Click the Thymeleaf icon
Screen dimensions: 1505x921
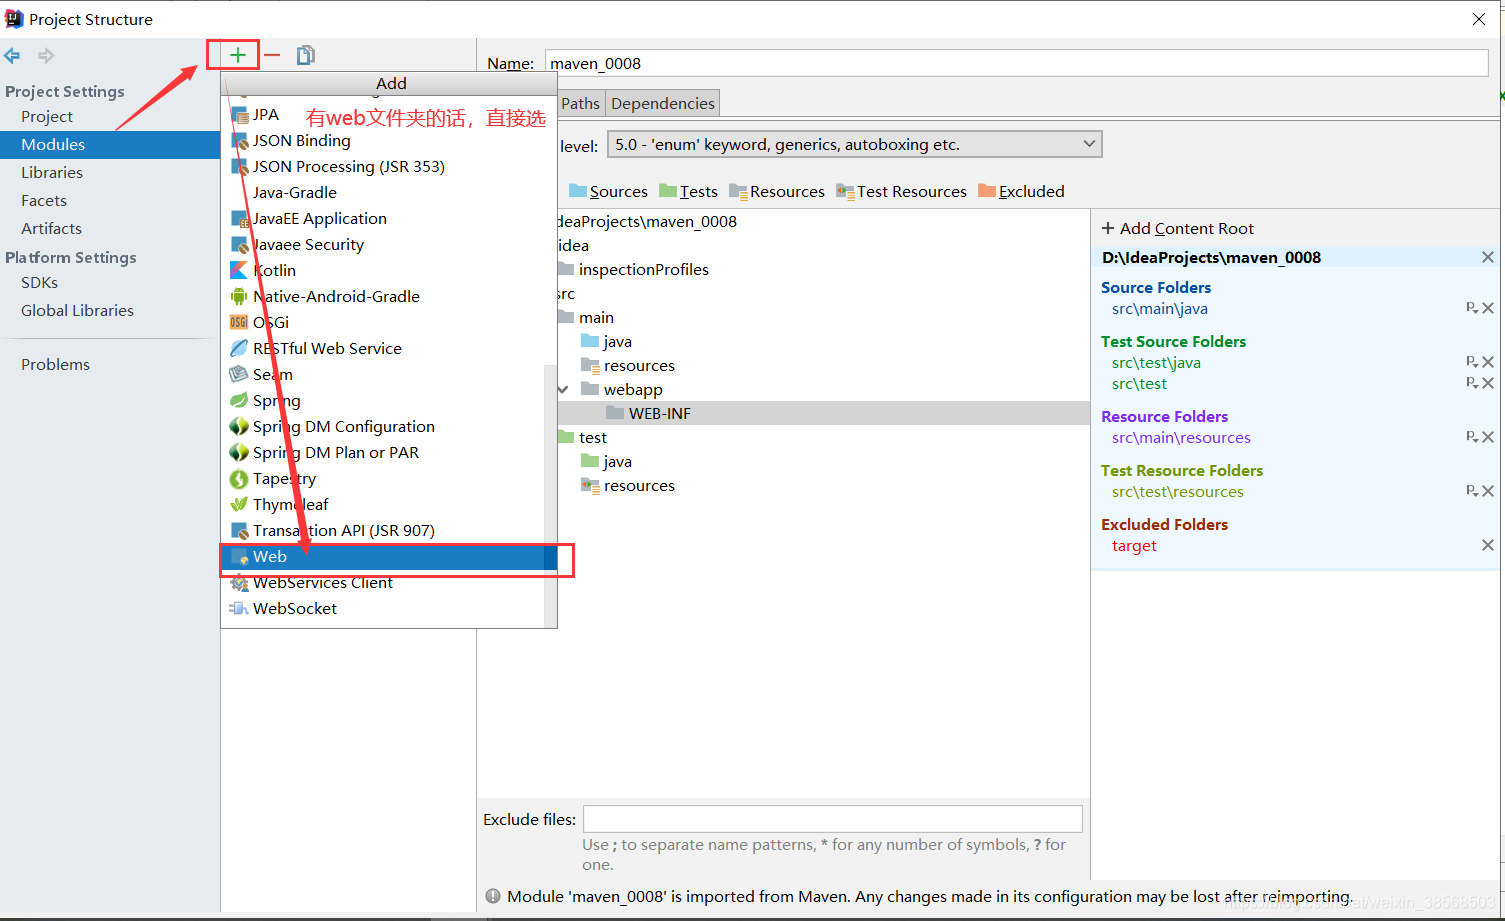click(239, 505)
